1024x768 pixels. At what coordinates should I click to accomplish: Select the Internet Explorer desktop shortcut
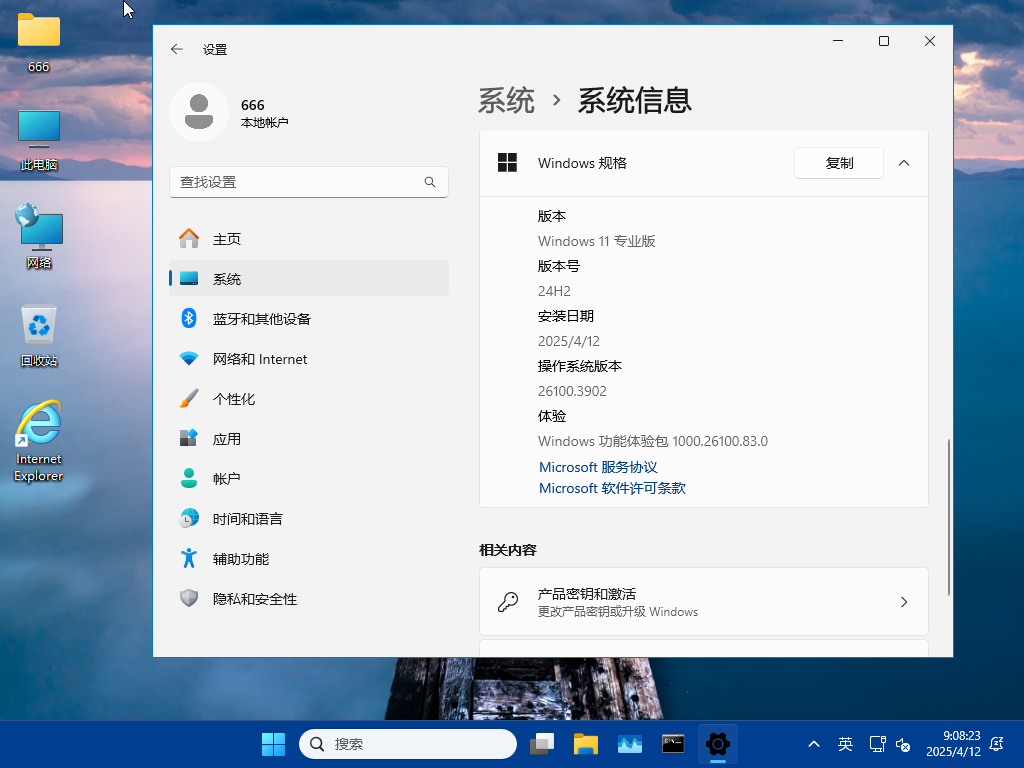click(39, 441)
